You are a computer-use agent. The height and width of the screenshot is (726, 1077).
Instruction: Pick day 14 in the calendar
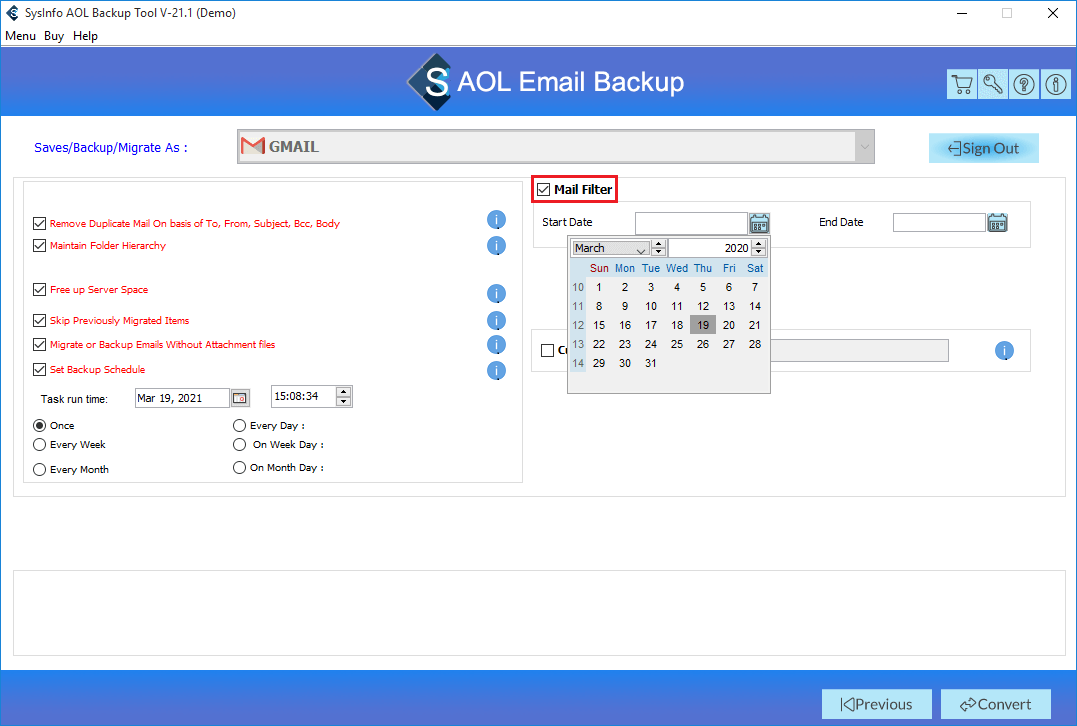click(x=755, y=306)
